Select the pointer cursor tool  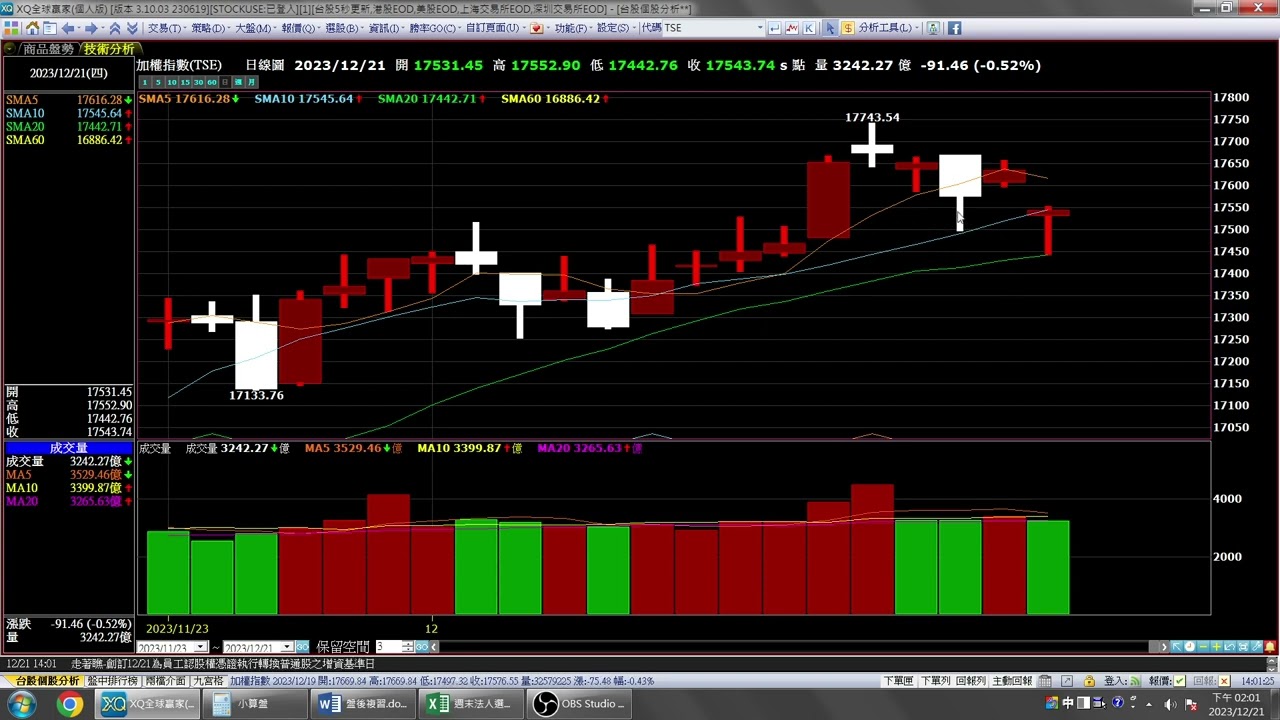830,28
